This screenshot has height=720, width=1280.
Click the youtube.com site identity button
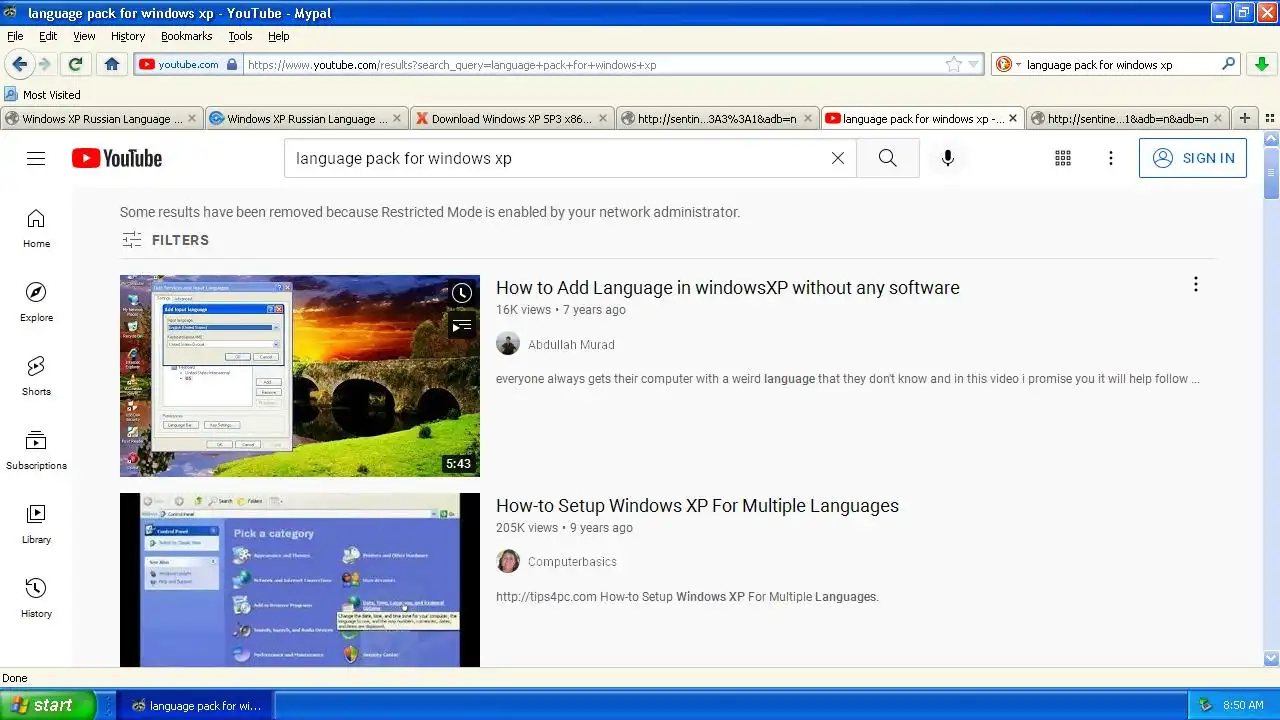(187, 64)
